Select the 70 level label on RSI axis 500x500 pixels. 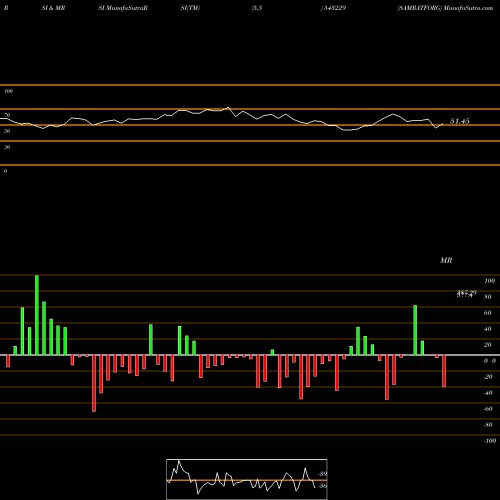pos(7,115)
